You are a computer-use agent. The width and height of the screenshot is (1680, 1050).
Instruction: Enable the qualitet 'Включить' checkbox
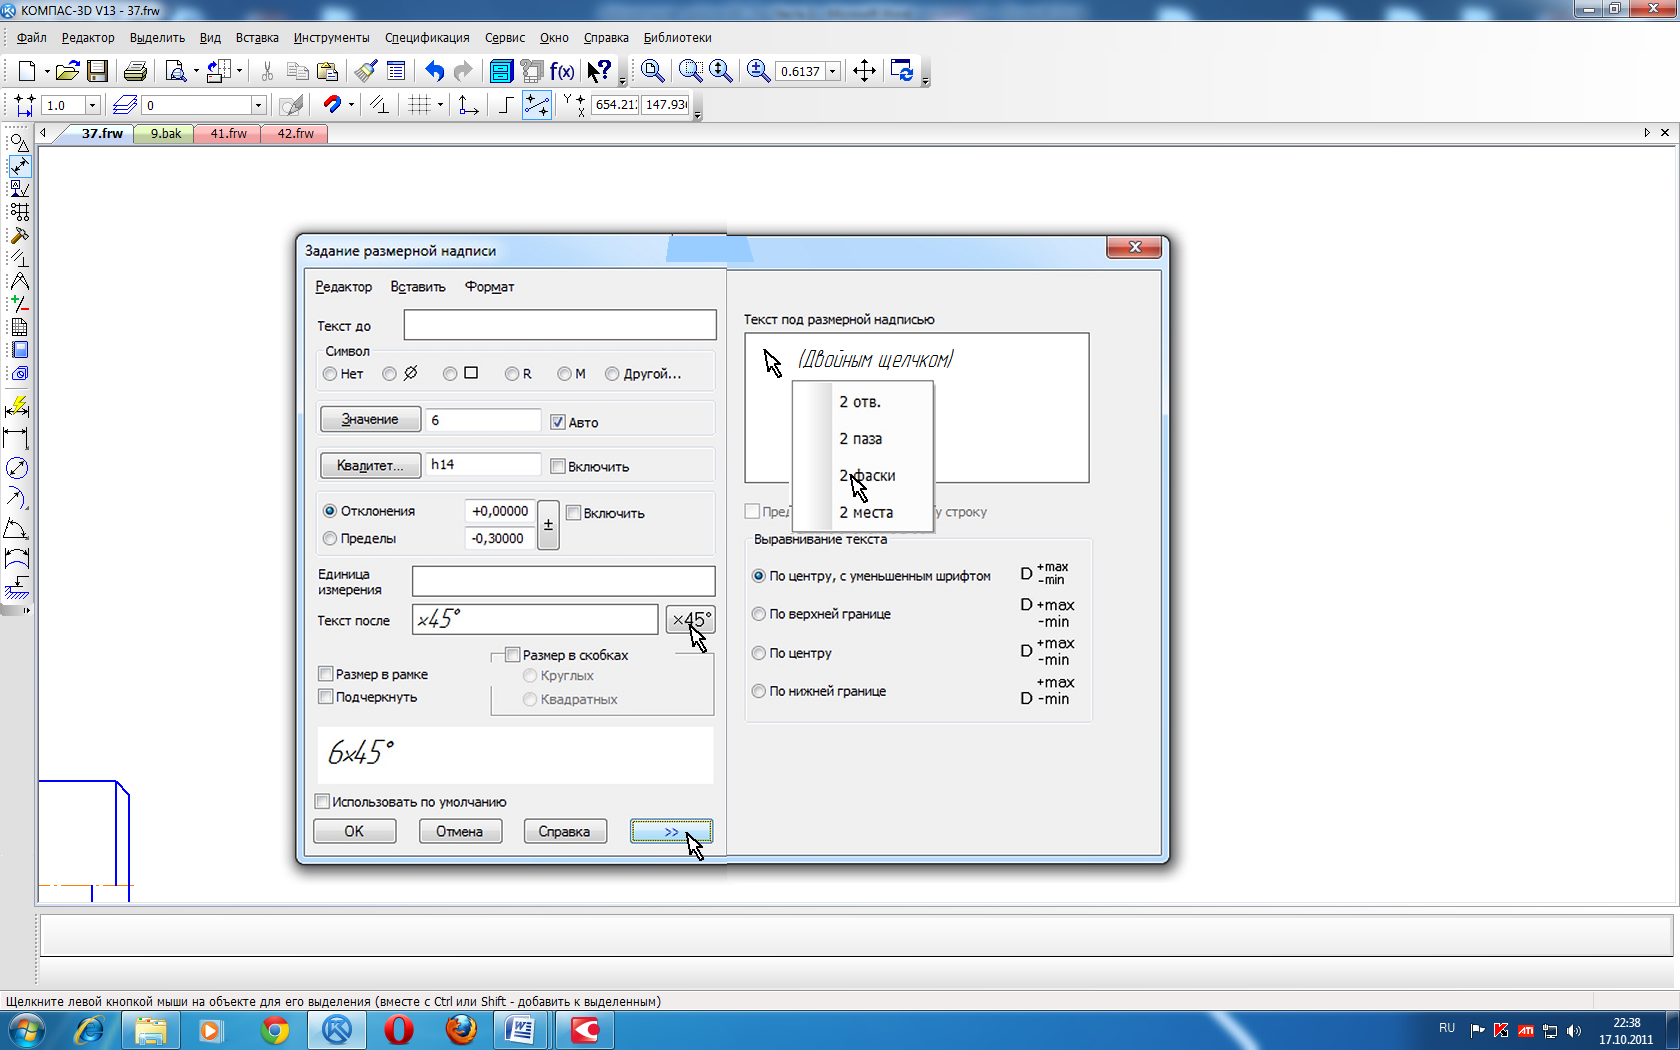click(558, 466)
